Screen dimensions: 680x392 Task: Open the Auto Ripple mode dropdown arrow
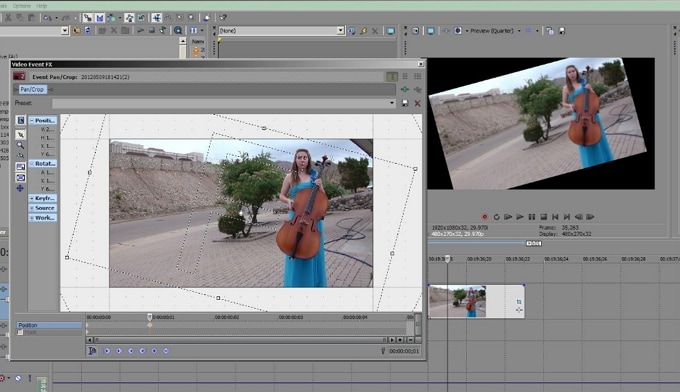(x=120, y=18)
